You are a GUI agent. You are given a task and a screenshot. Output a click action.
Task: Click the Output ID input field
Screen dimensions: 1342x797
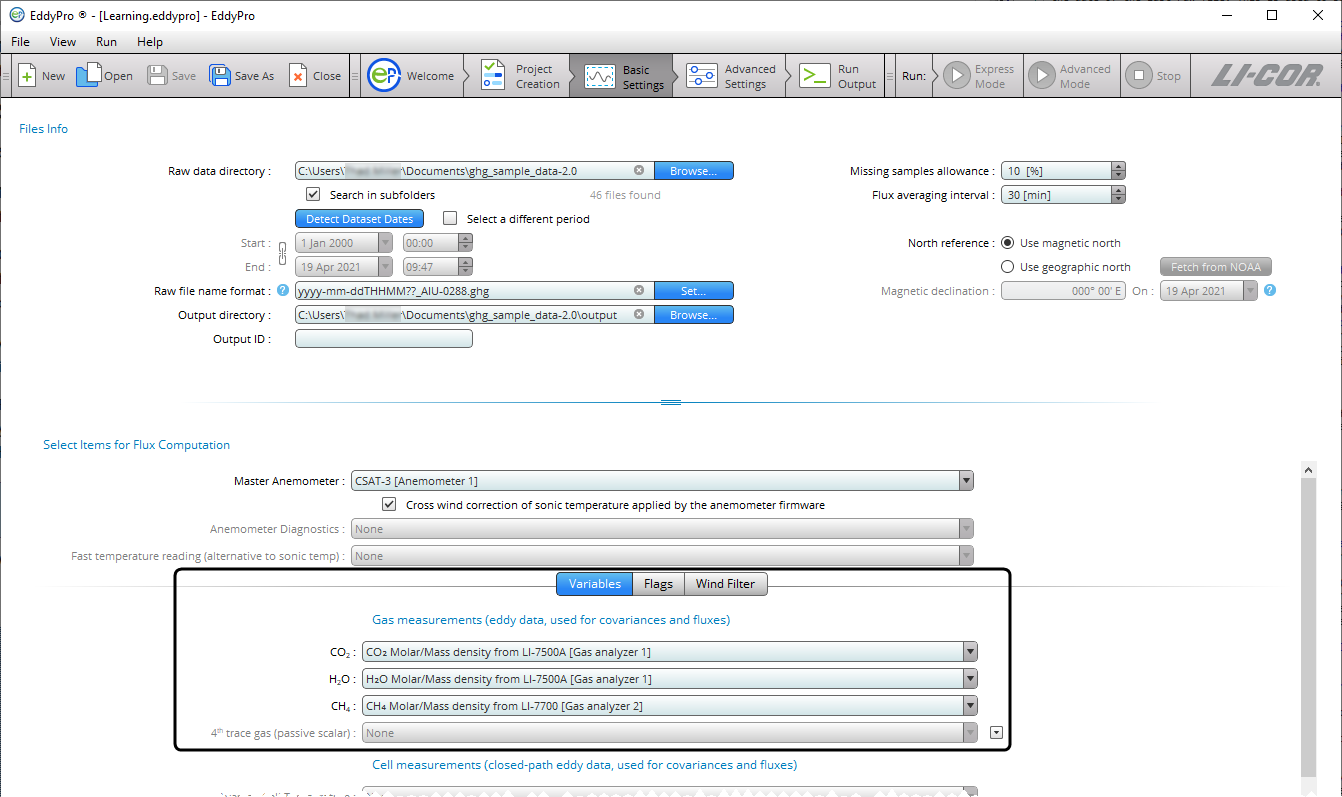point(384,339)
